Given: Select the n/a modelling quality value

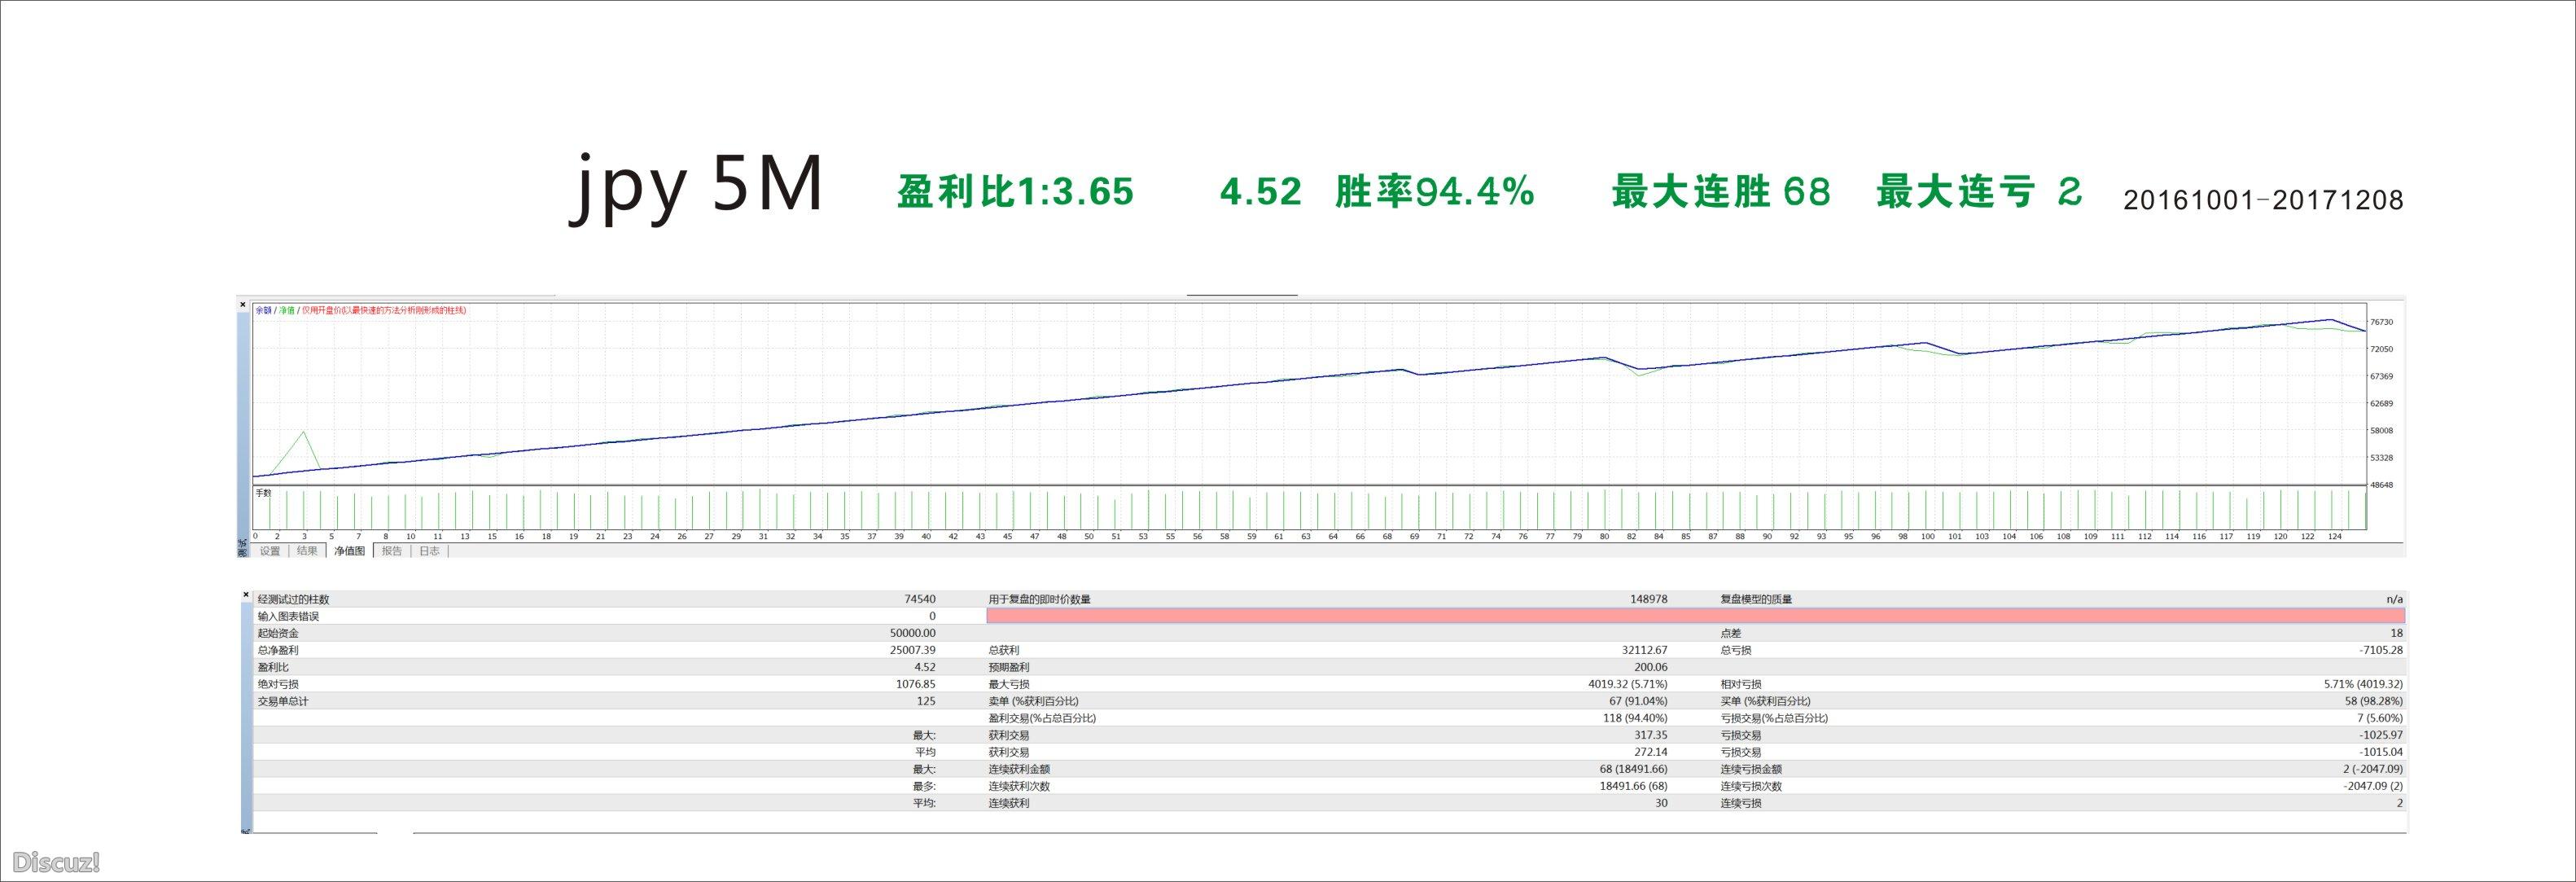Looking at the screenshot, I should (x=2395, y=600).
